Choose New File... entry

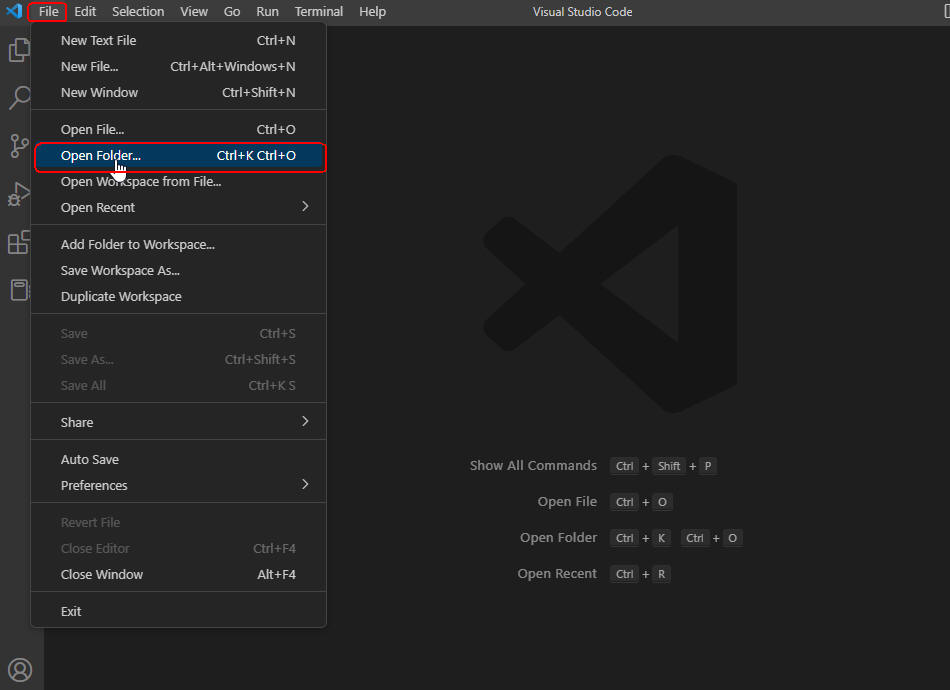click(179, 67)
